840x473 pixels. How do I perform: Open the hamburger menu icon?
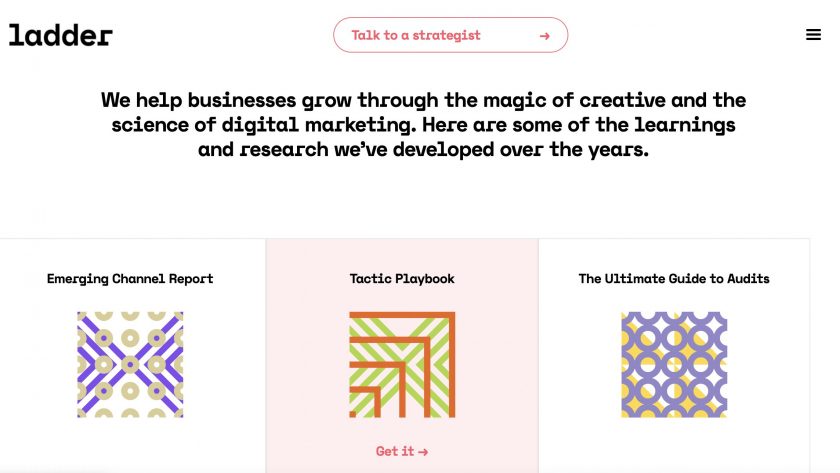click(813, 35)
